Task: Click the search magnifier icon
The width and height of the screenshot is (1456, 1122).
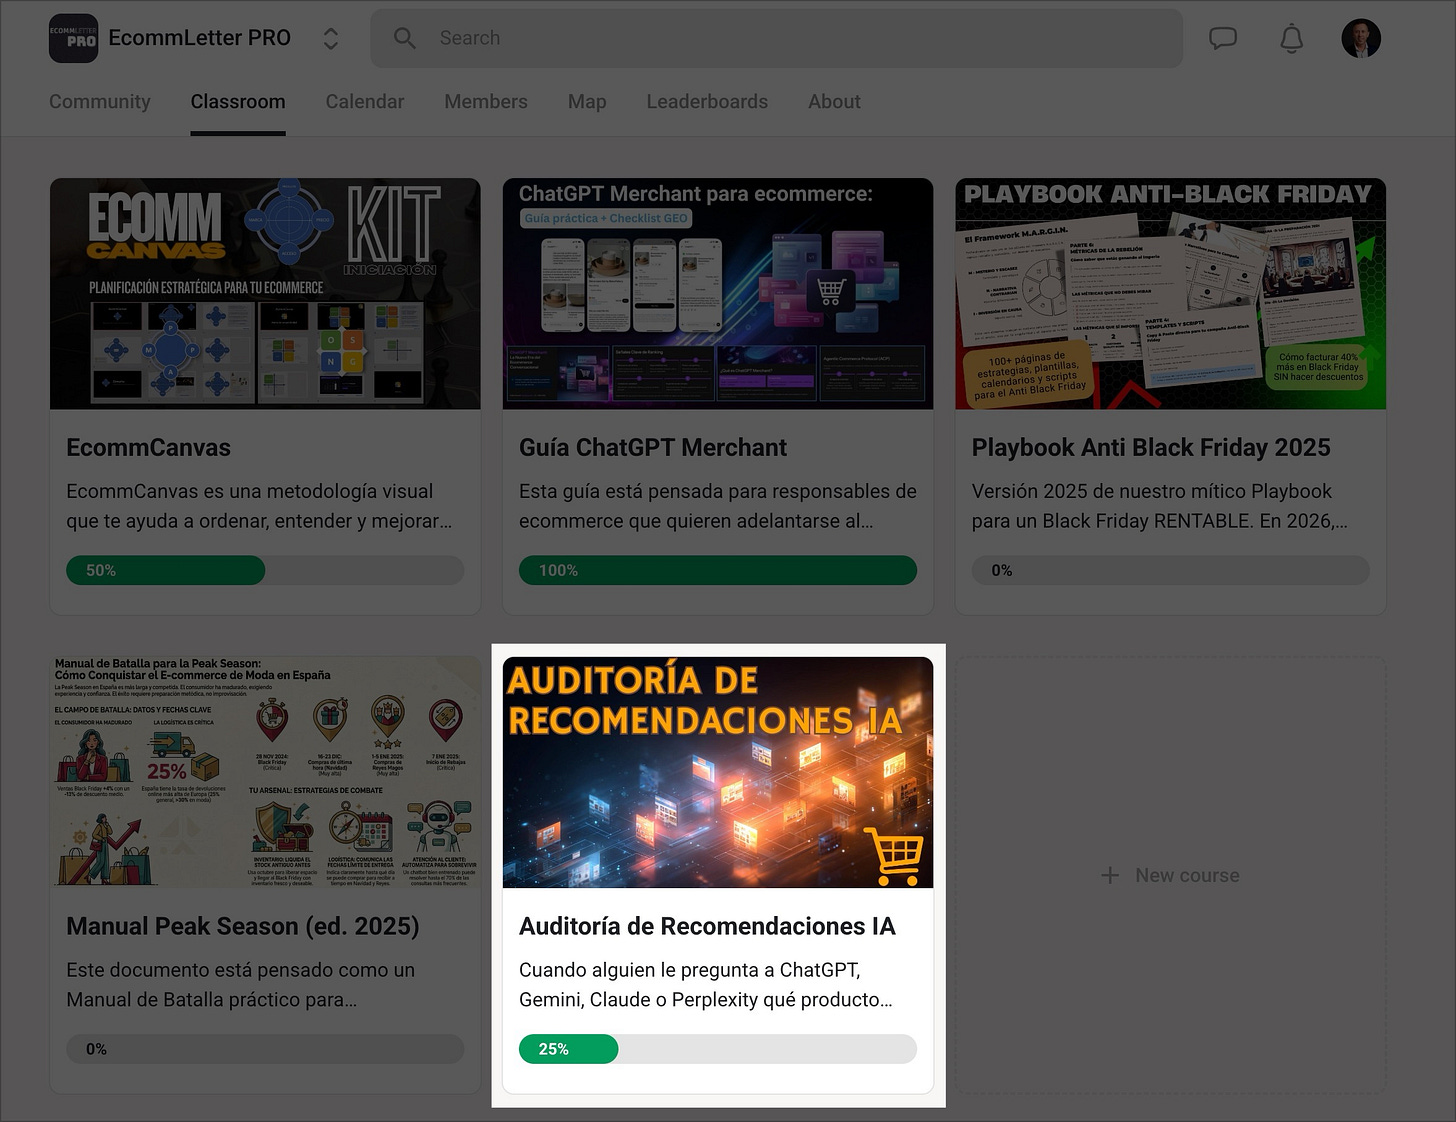Action: (x=404, y=38)
